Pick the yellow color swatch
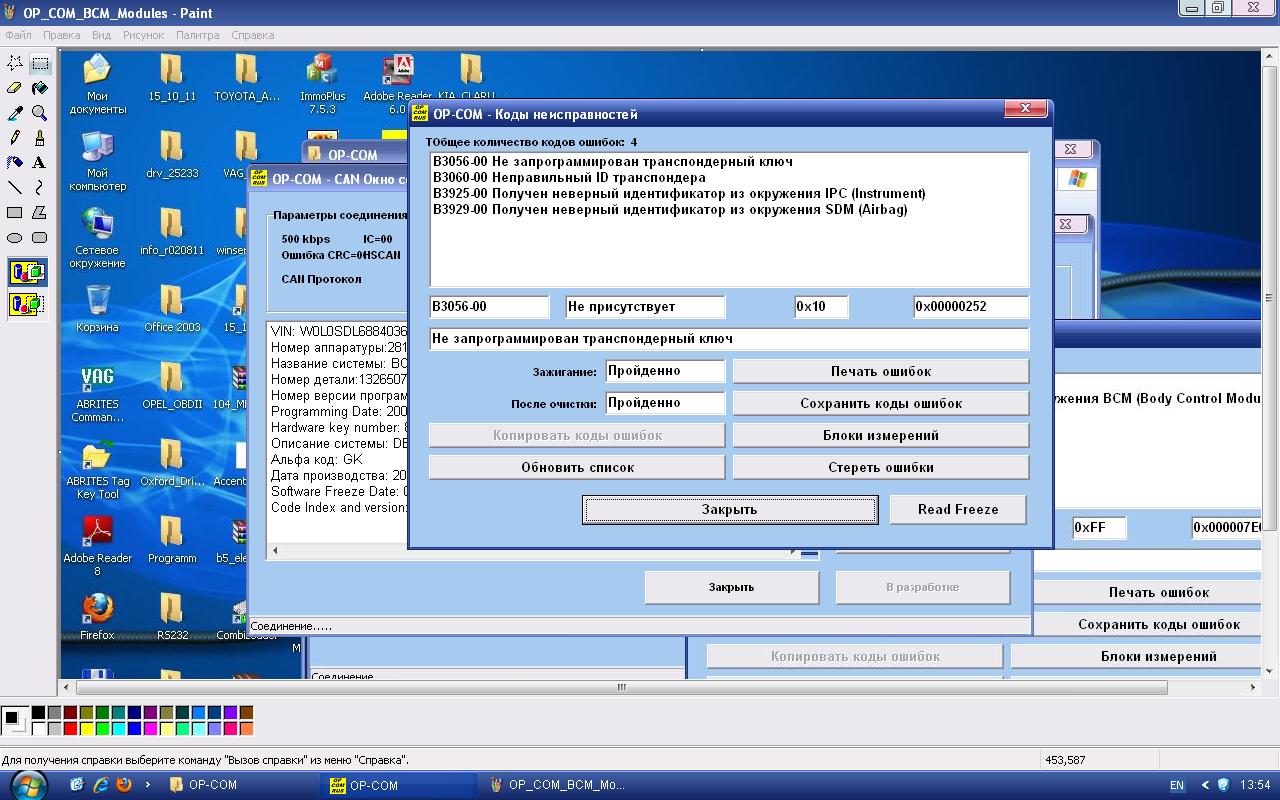1280x800 pixels. coord(86,729)
